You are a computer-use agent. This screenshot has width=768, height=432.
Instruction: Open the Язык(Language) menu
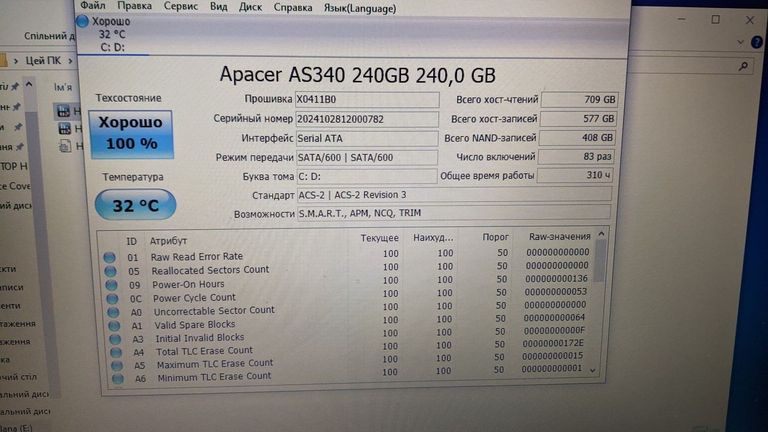pos(360,8)
